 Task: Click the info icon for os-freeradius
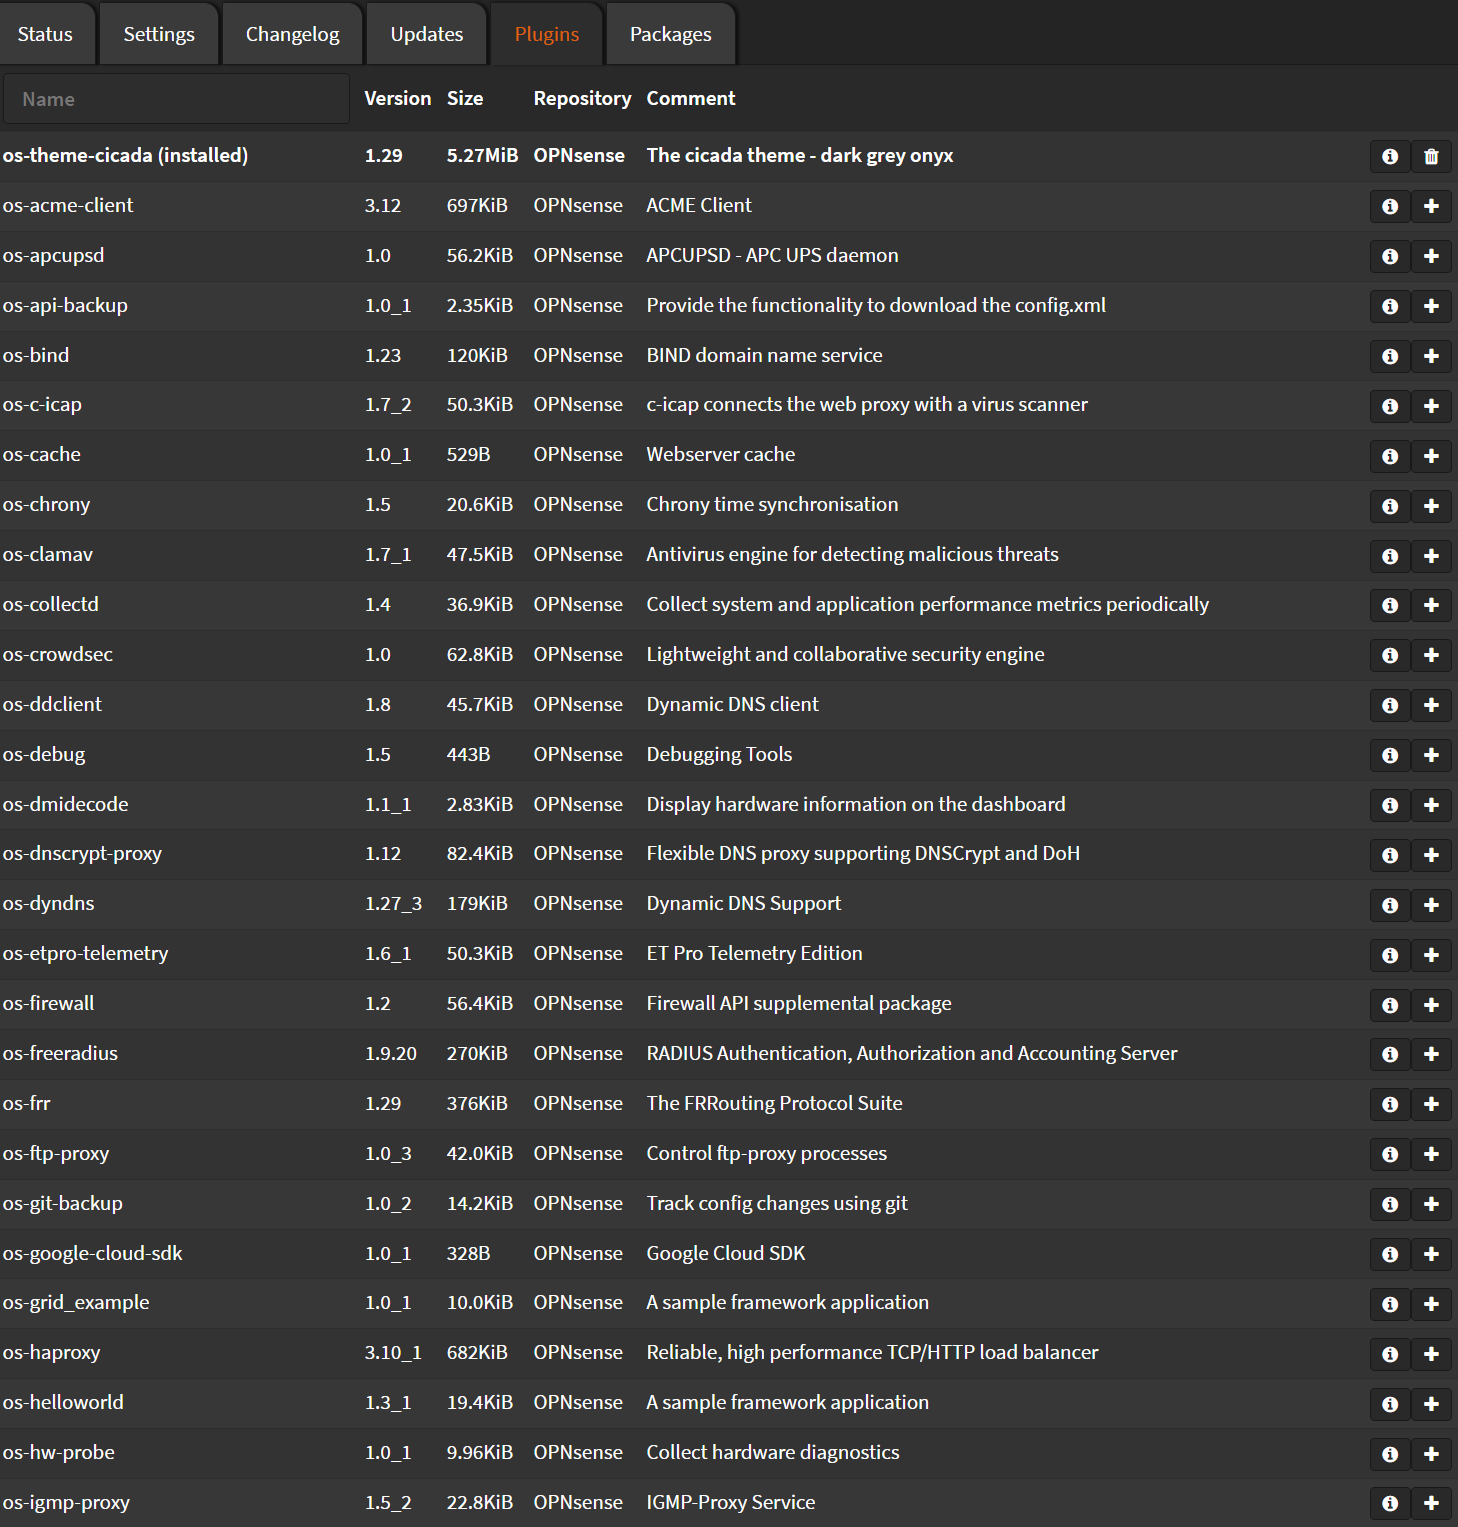click(1389, 1054)
